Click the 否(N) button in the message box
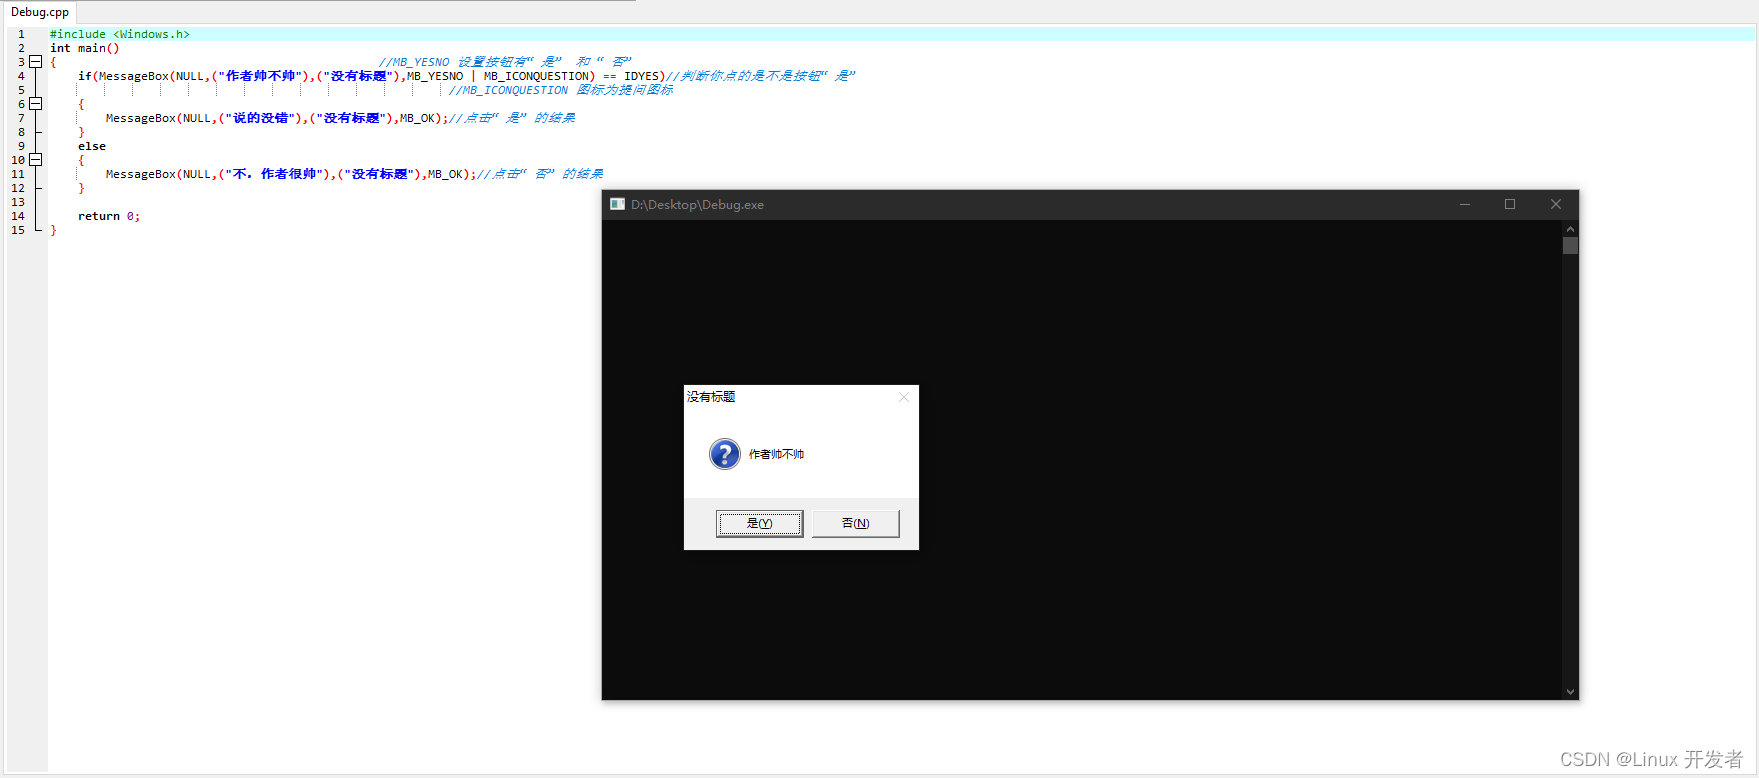The image size is (1759, 778). click(855, 523)
